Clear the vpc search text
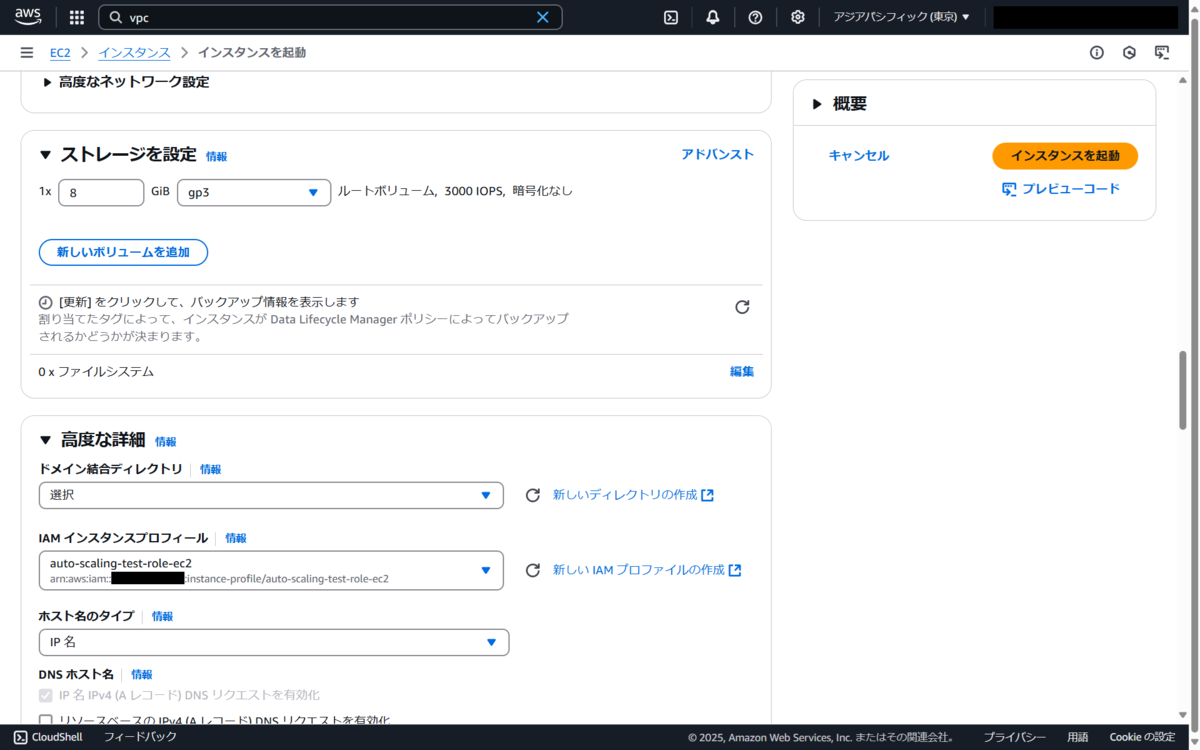This screenshot has width=1200, height=750. [x=543, y=17]
